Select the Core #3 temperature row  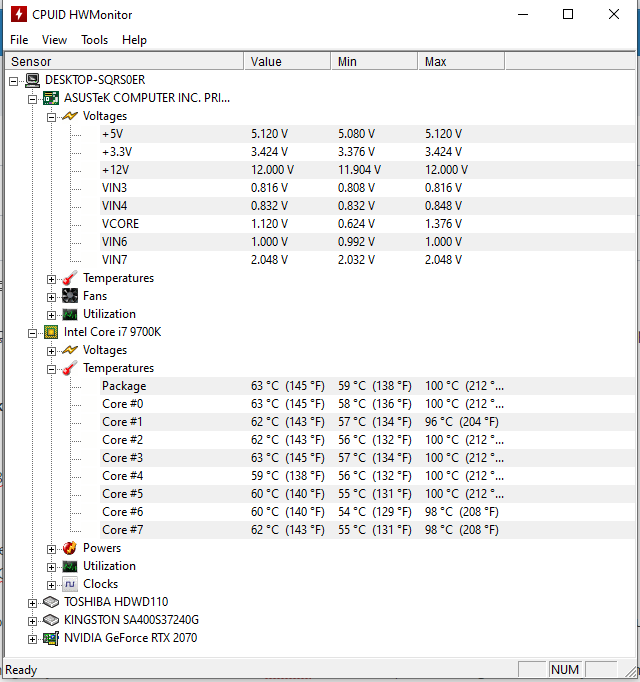pyautogui.click(x=367, y=458)
